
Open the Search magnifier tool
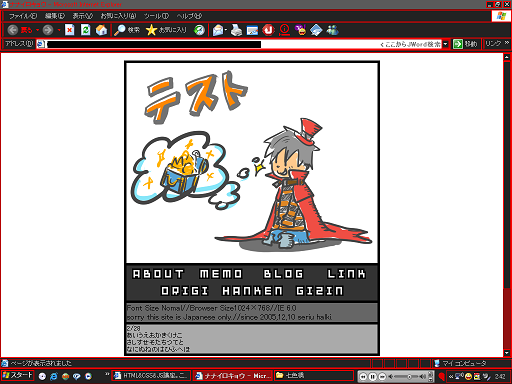click(119, 30)
